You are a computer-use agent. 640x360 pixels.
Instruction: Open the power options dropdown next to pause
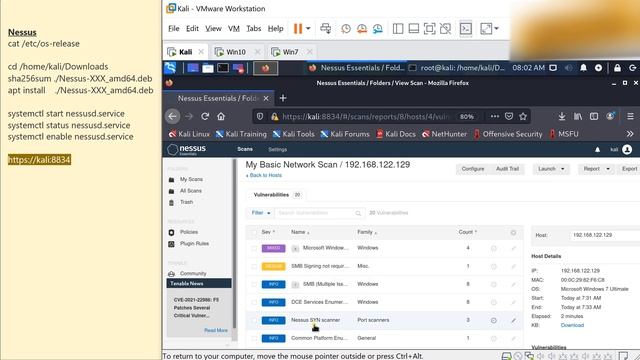308,29
